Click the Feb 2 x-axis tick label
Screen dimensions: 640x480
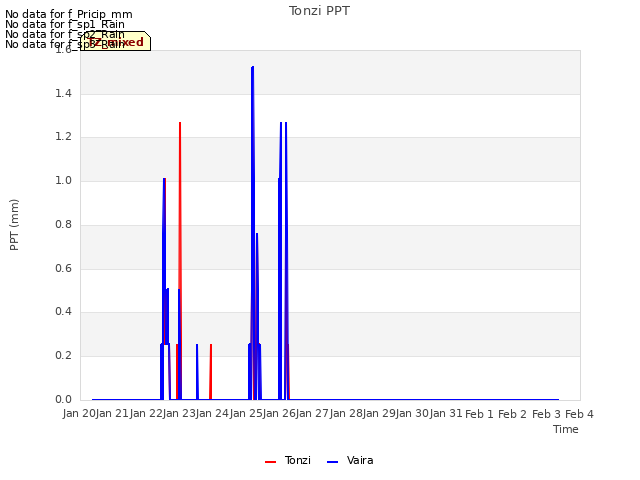[x=512, y=414]
